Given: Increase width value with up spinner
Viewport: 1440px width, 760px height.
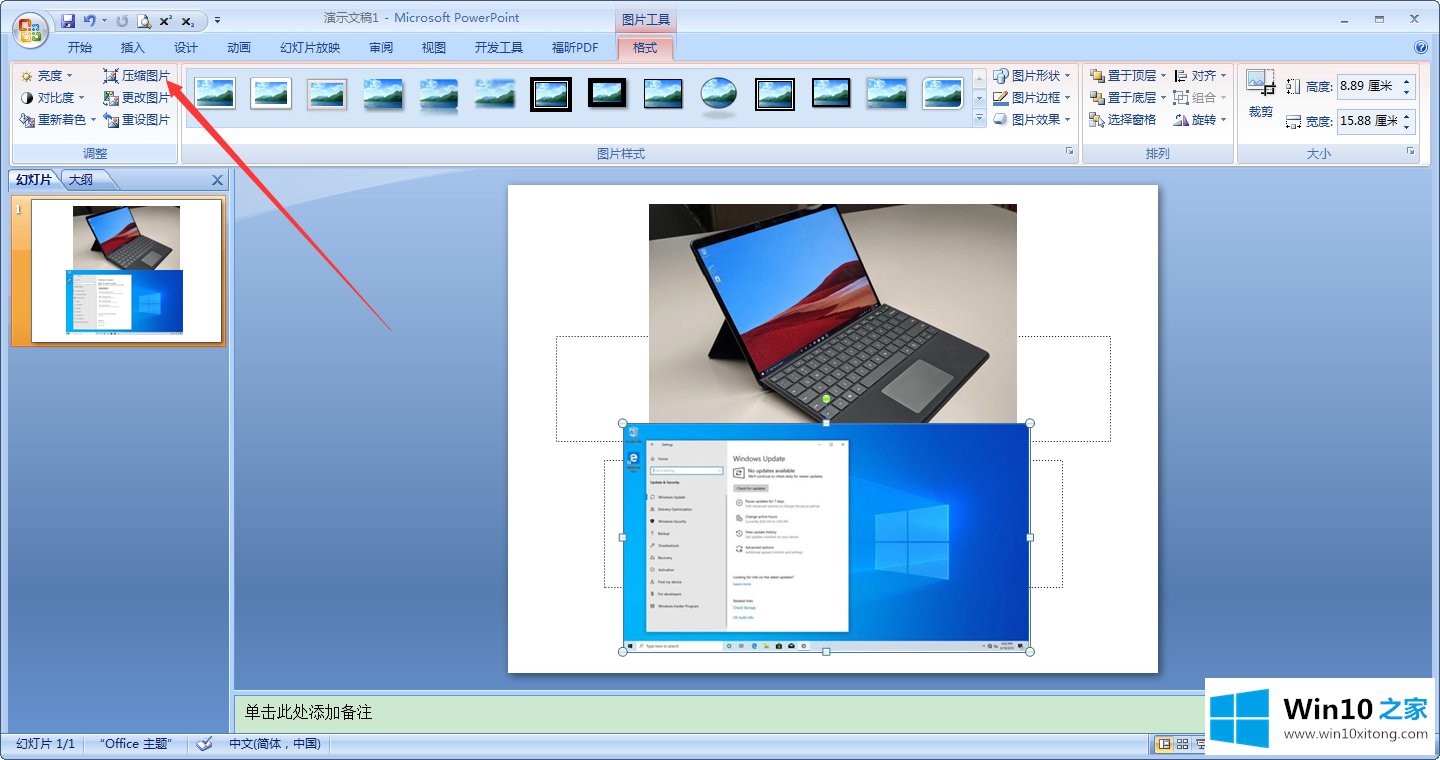Looking at the screenshot, I should [1407, 116].
